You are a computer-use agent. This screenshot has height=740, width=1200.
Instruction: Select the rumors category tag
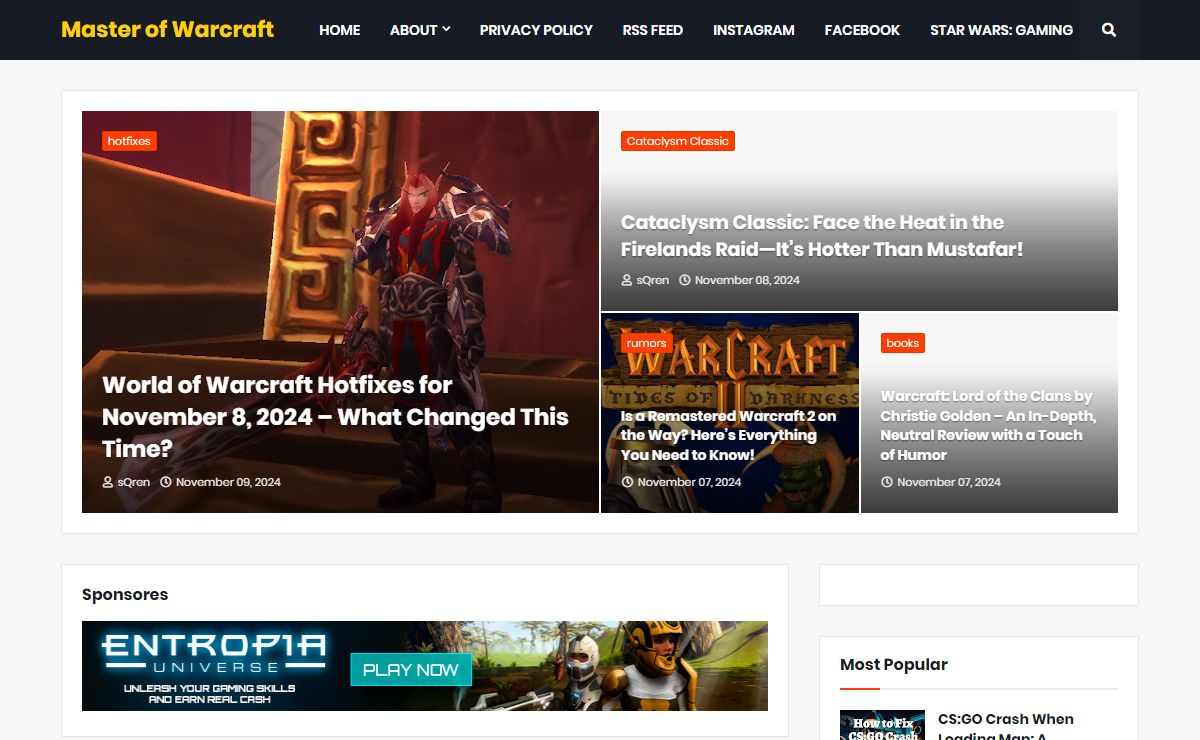(x=646, y=343)
